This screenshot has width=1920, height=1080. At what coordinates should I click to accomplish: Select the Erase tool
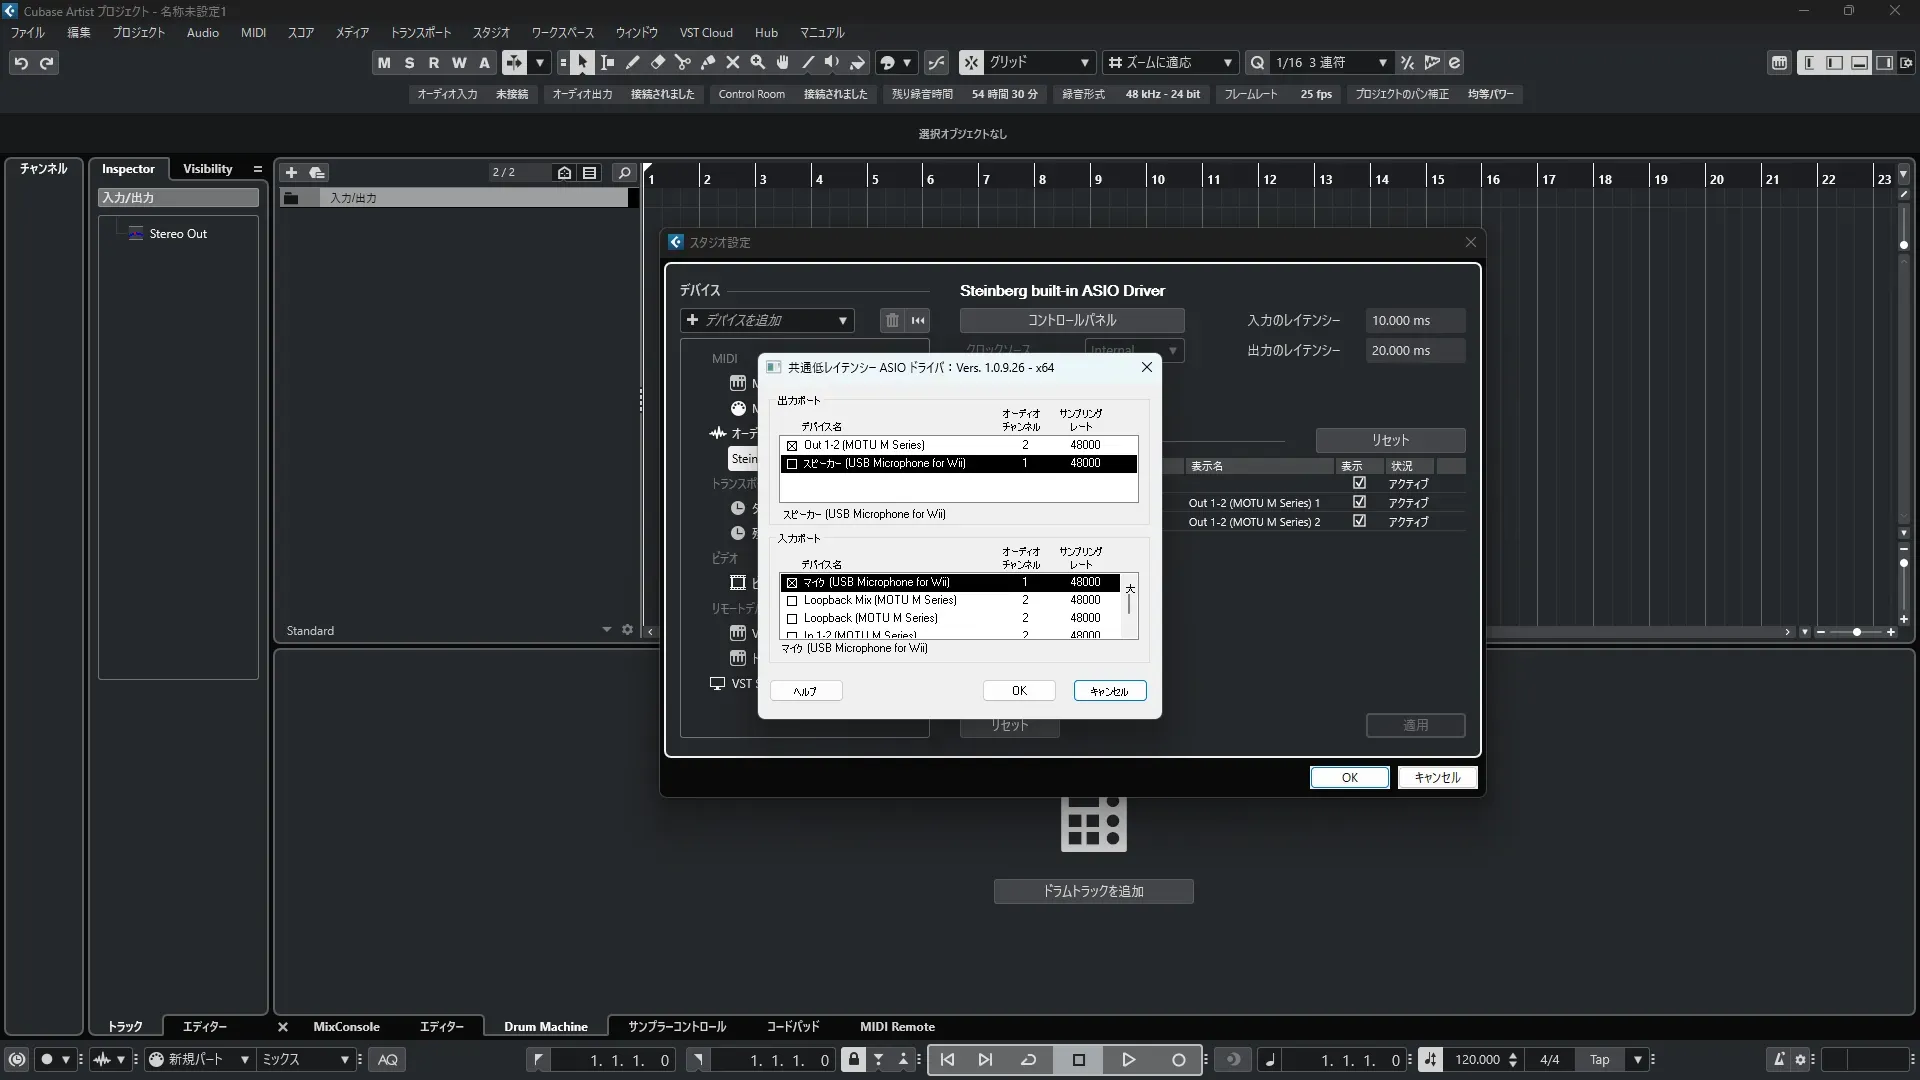point(657,62)
